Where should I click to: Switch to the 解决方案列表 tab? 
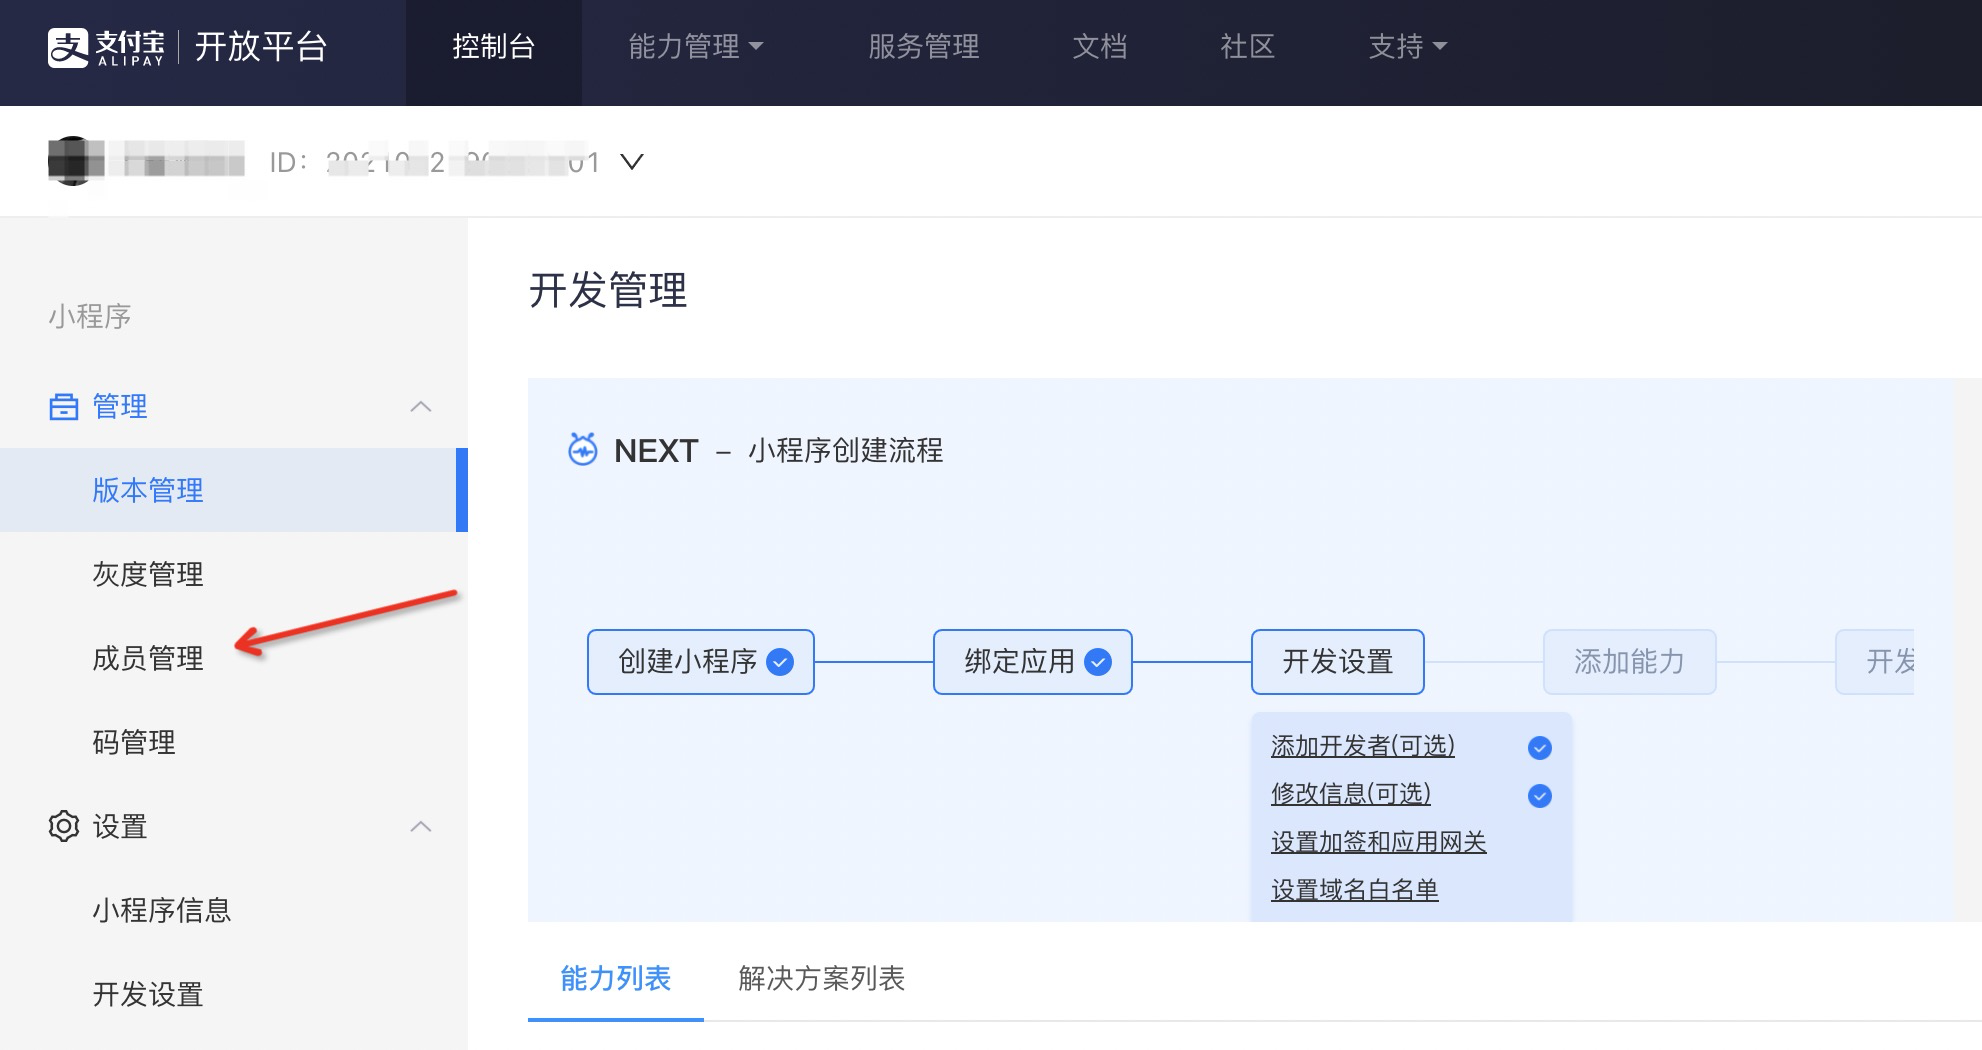pos(821,978)
